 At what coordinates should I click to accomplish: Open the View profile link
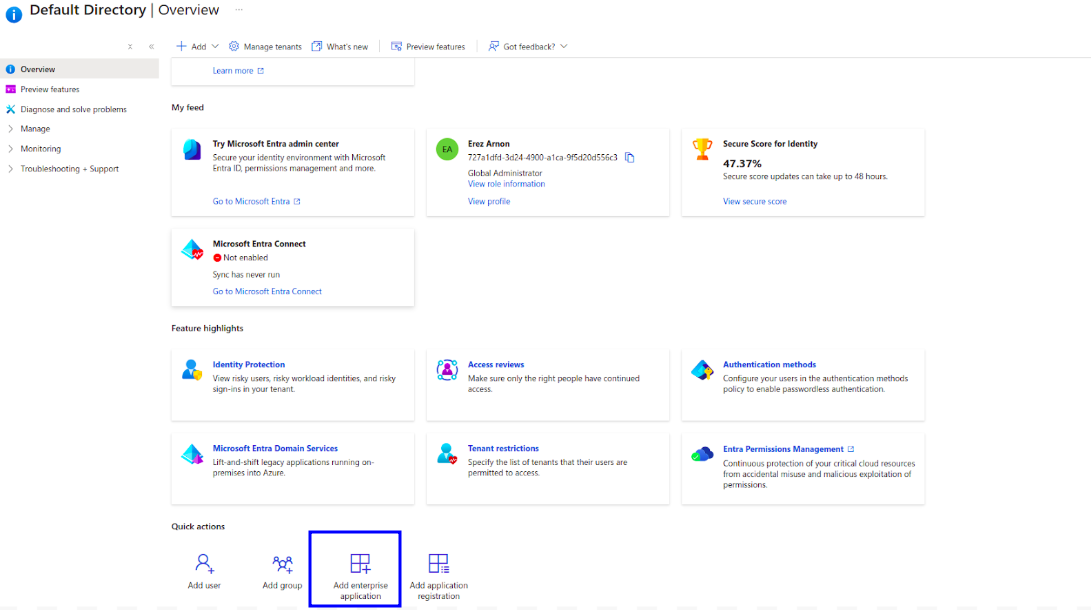[488, 201]
